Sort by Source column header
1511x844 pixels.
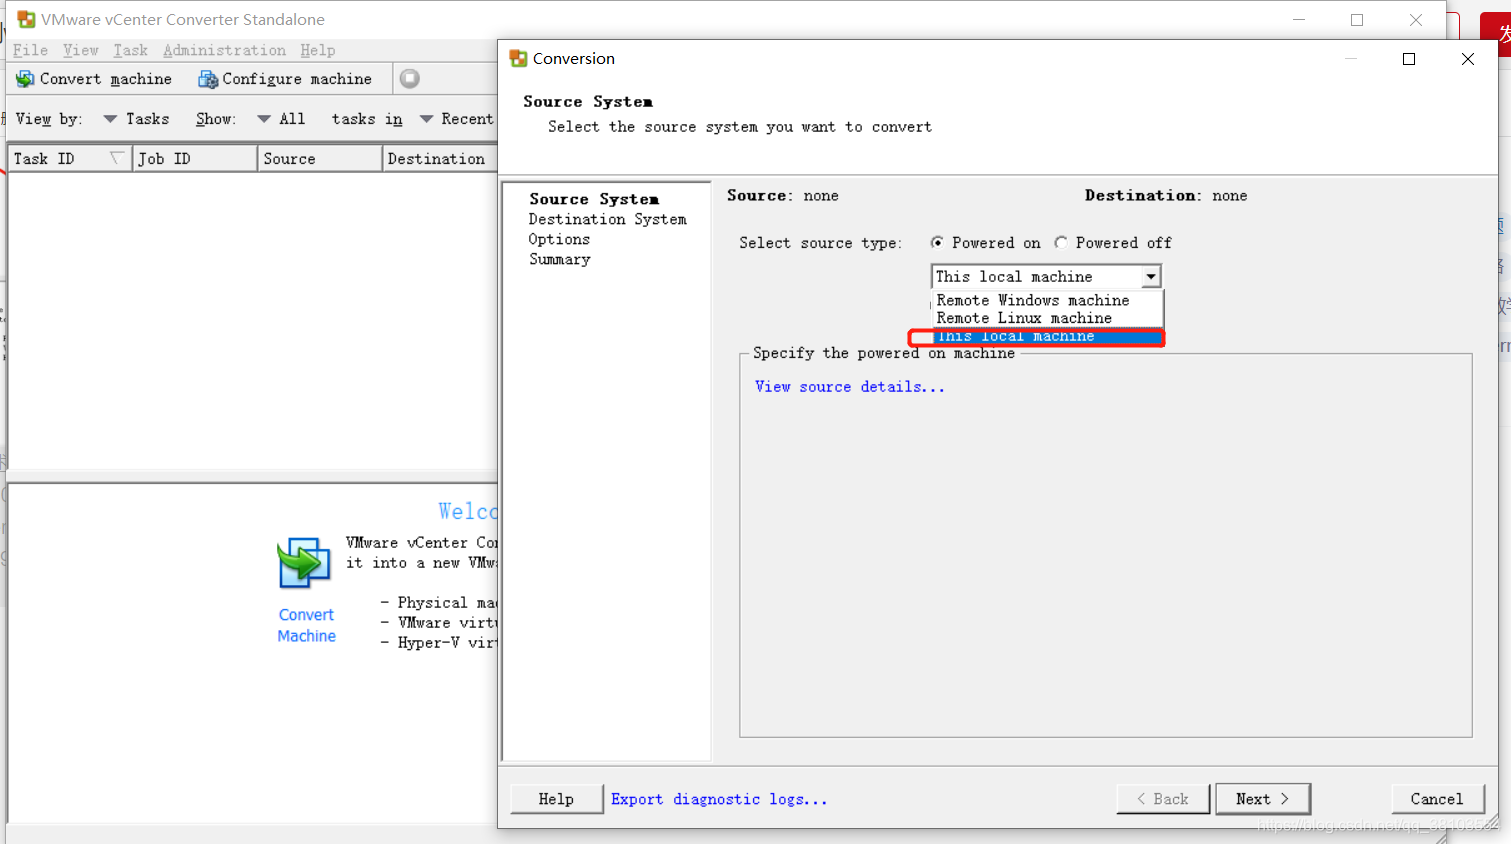(320, 159)
